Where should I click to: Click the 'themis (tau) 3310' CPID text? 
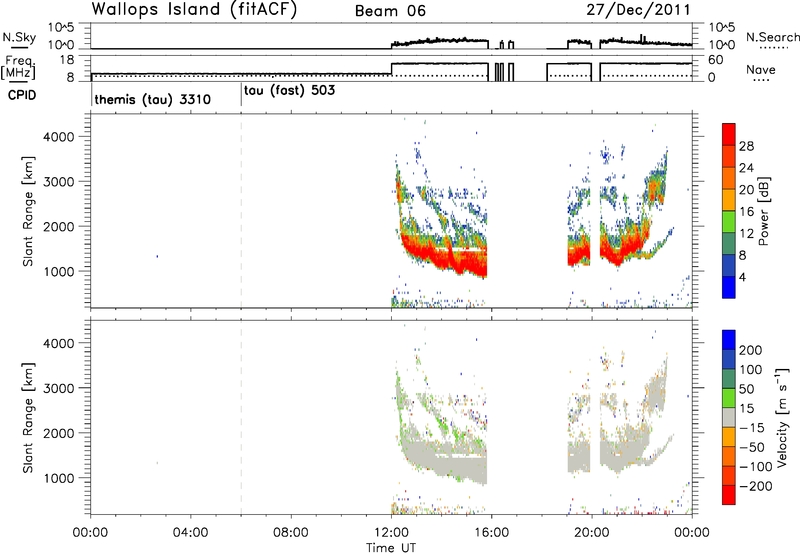pos(153,99)
